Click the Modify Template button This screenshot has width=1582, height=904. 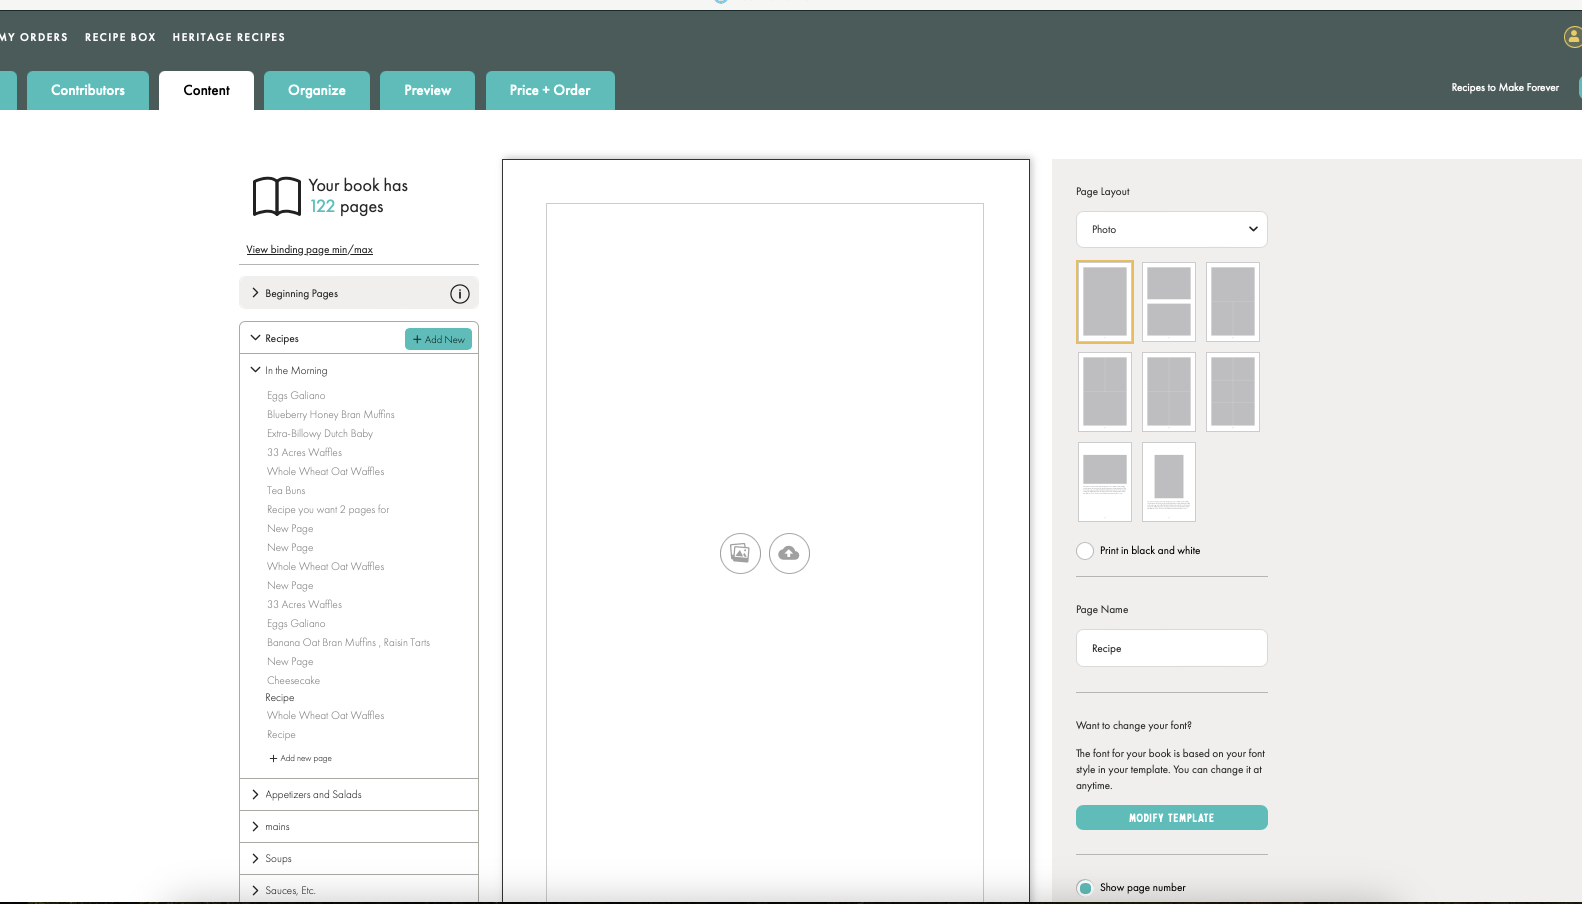[1171, 818]
